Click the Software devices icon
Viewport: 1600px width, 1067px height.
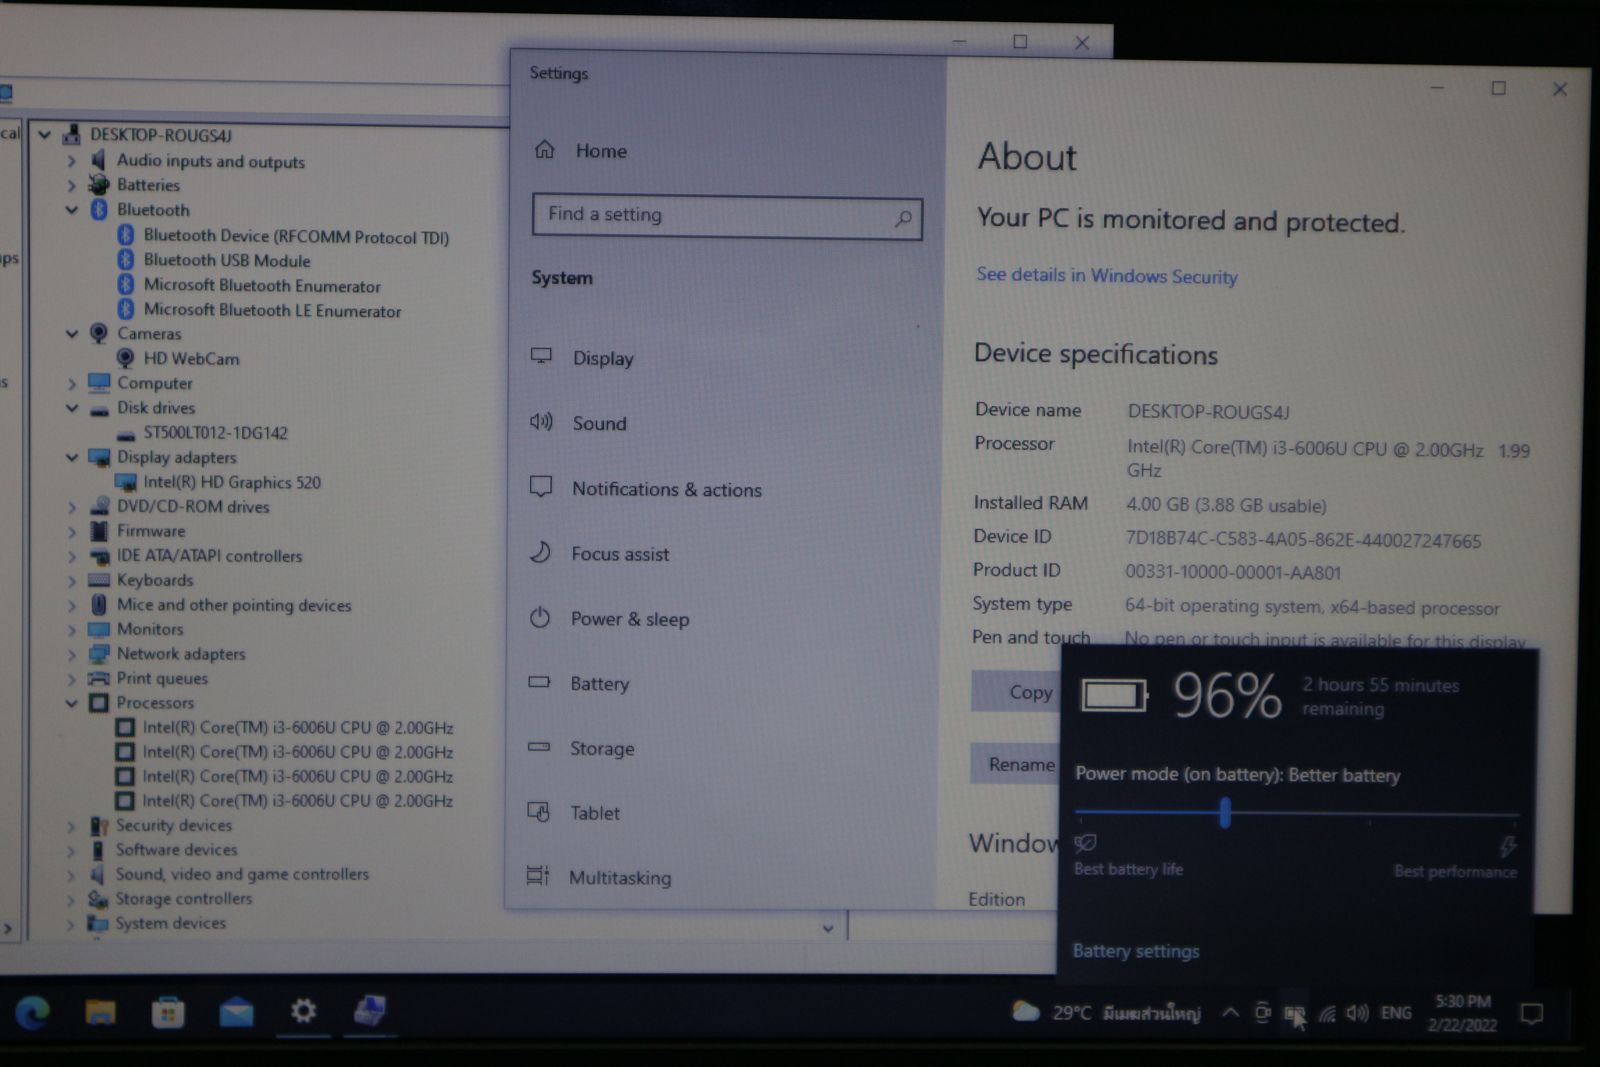(97, 850)
